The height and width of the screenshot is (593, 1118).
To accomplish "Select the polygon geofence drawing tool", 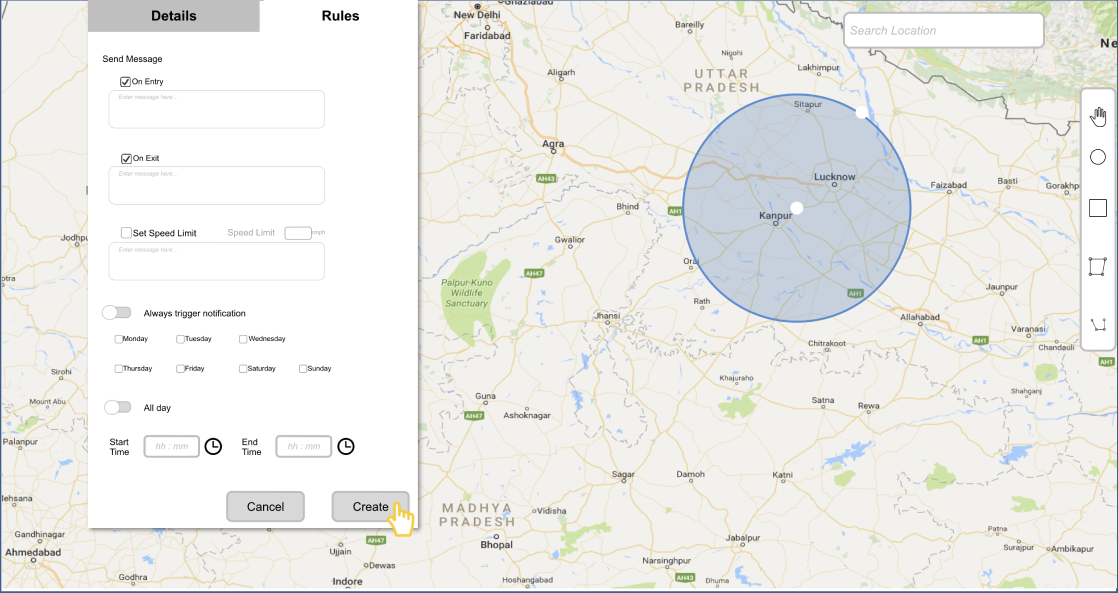I will pos(1097,266).
